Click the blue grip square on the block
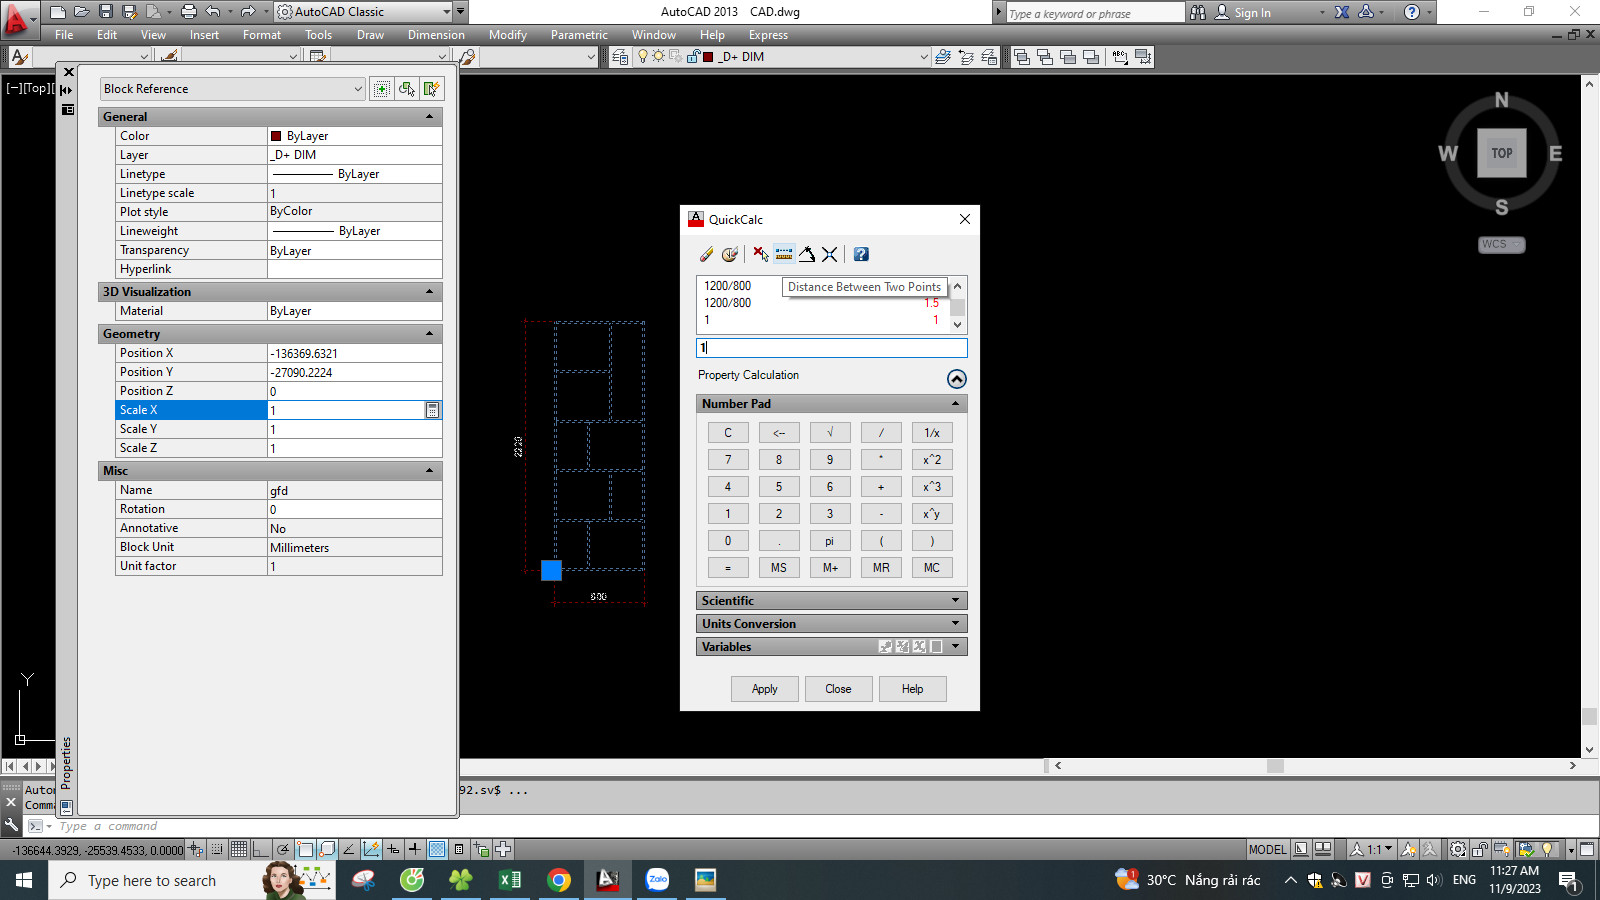Viewport: 1600px width, 900px height. [551, 570]
